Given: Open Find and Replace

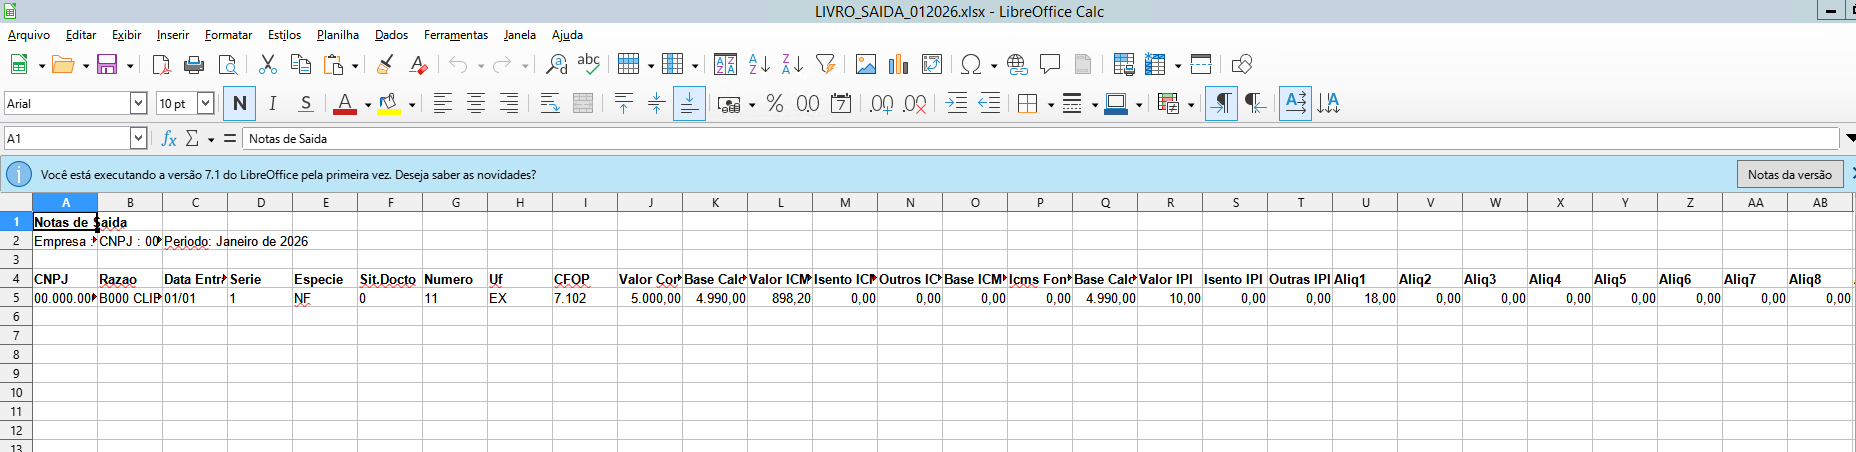Looking at the screenshot, I should [x=556, y=65].
